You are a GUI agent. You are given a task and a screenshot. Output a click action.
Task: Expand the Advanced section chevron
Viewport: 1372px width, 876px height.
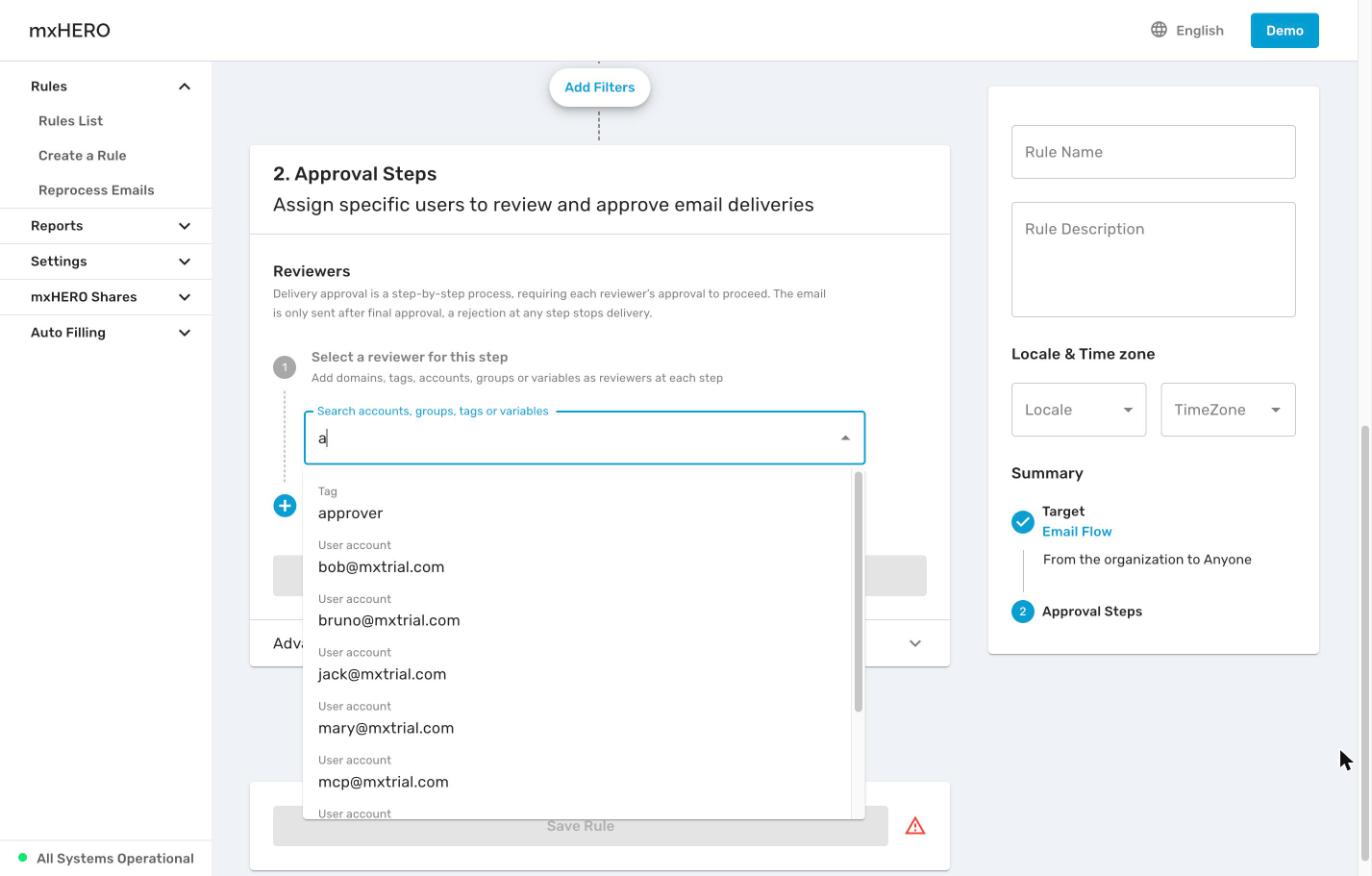(915, 644)
